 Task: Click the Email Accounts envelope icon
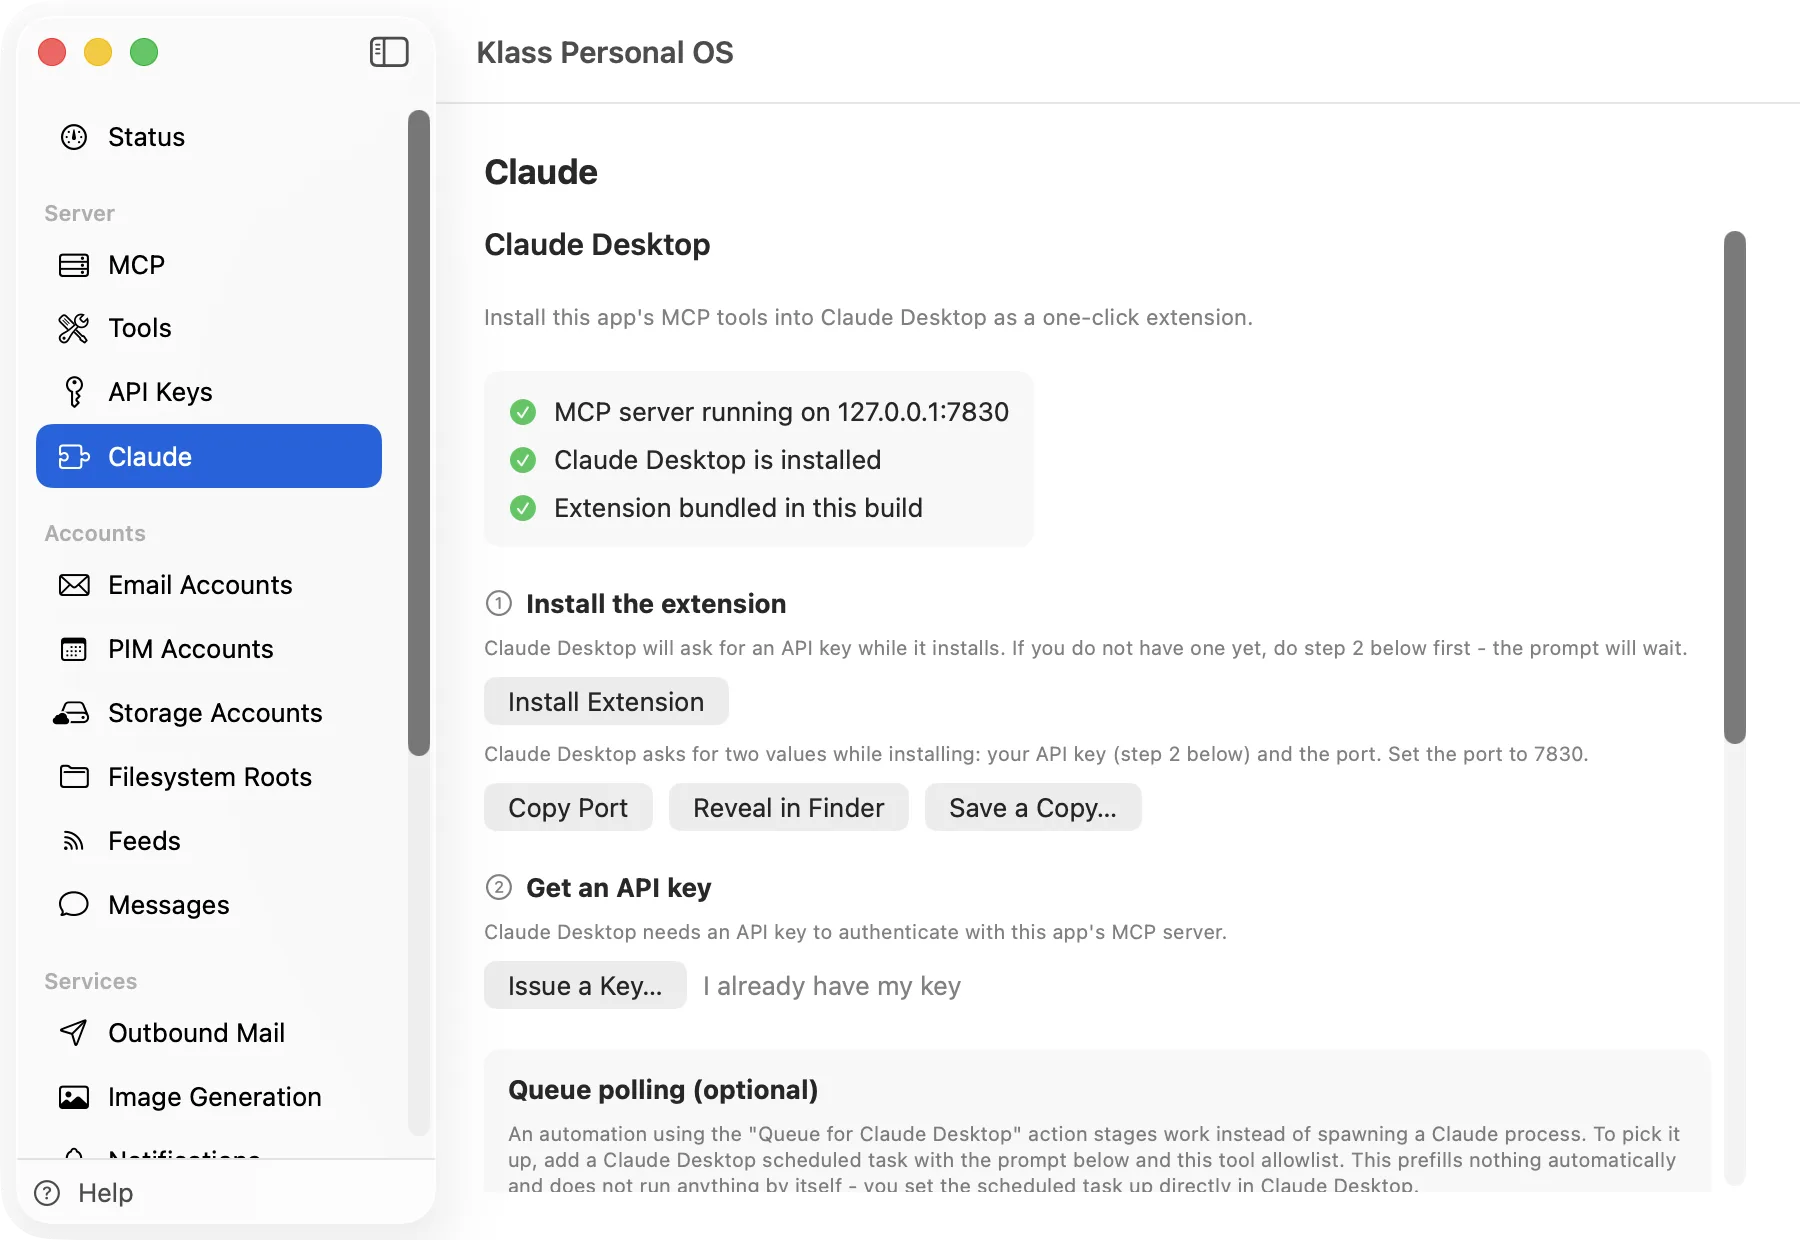[74, 585]
